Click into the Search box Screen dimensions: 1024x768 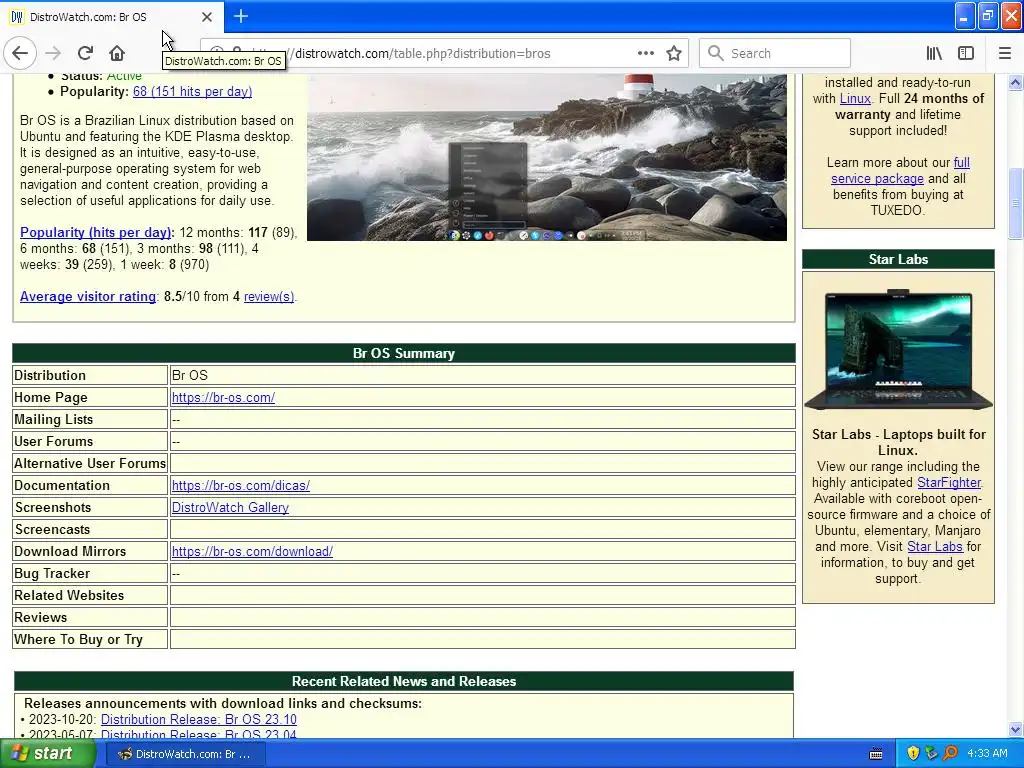click(775, 53)
